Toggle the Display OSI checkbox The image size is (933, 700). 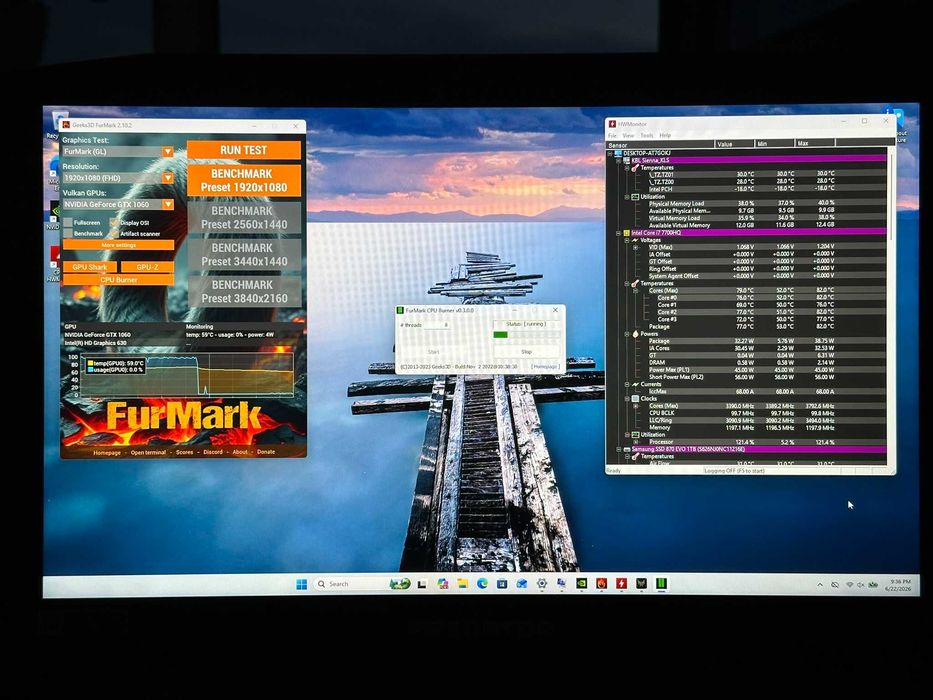(114, 223)
